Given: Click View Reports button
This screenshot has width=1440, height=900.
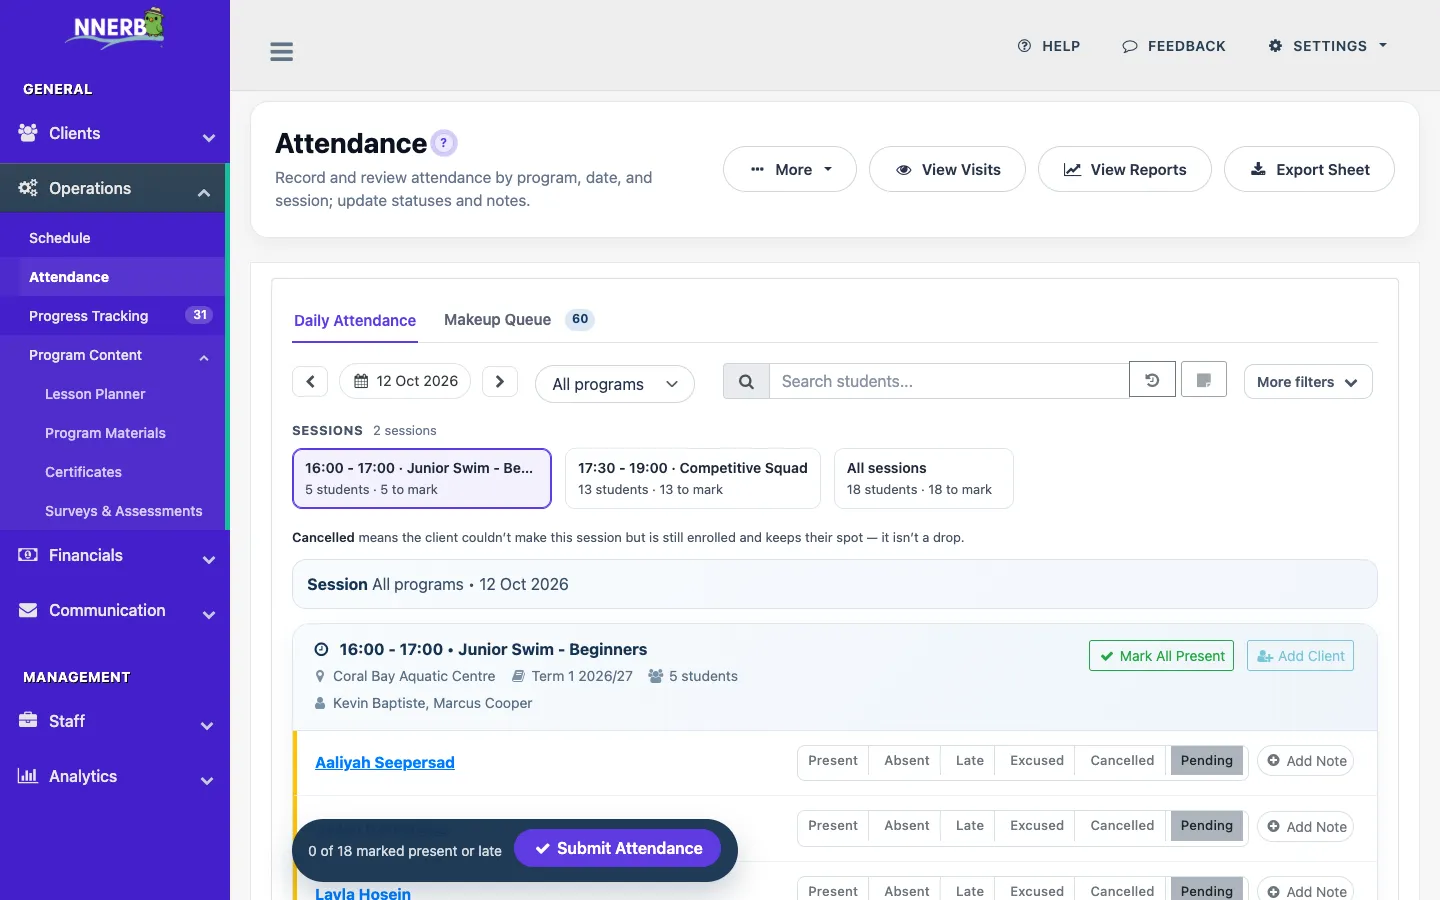Looking at the screenshot, I should (1125, 170).
